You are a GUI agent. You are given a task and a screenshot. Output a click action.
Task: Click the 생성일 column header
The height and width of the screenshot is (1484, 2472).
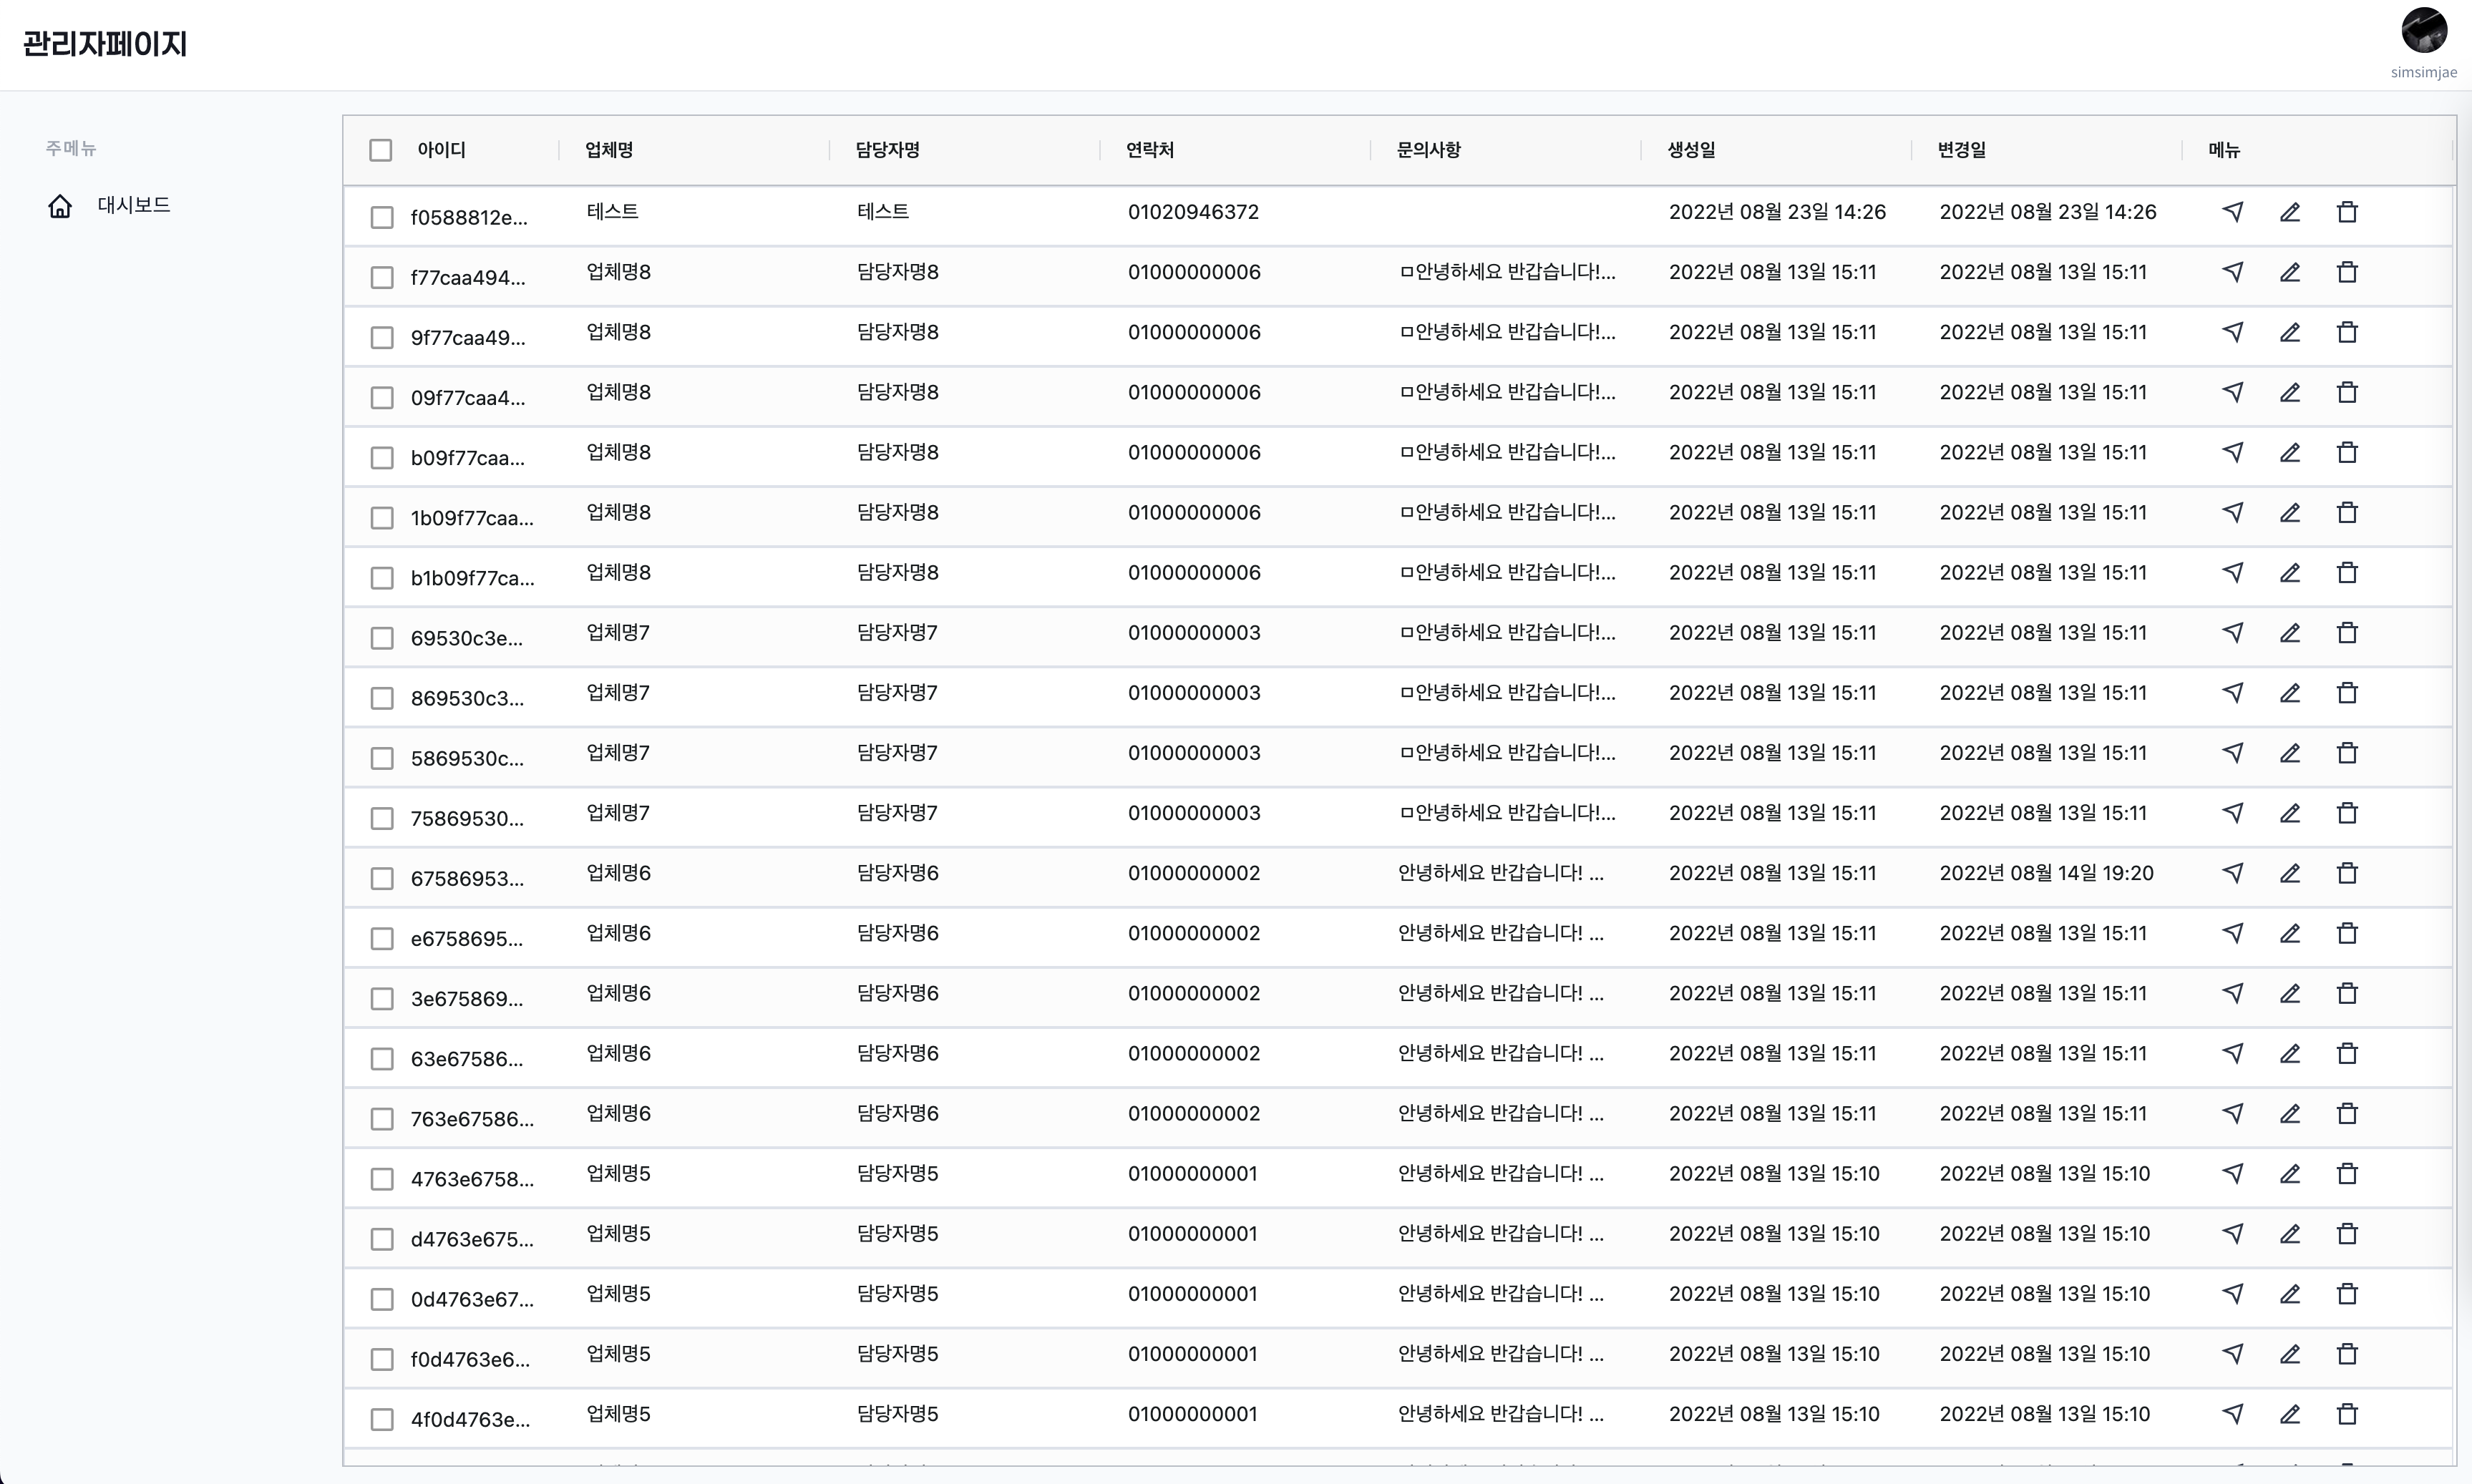coord(1691,150)
